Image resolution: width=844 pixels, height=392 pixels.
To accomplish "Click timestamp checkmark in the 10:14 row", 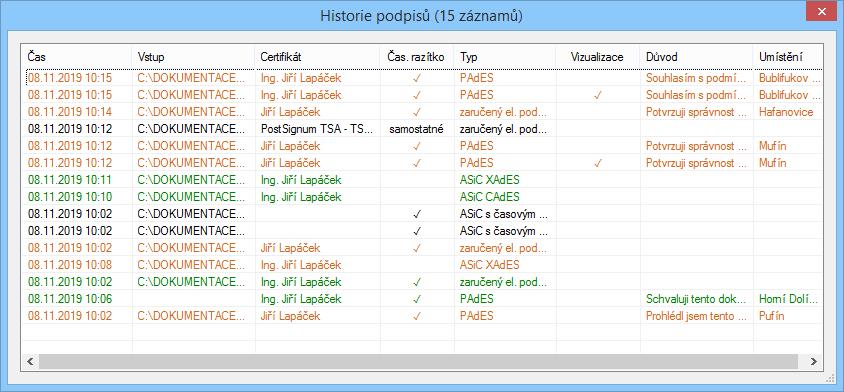I will click(417, 112).
